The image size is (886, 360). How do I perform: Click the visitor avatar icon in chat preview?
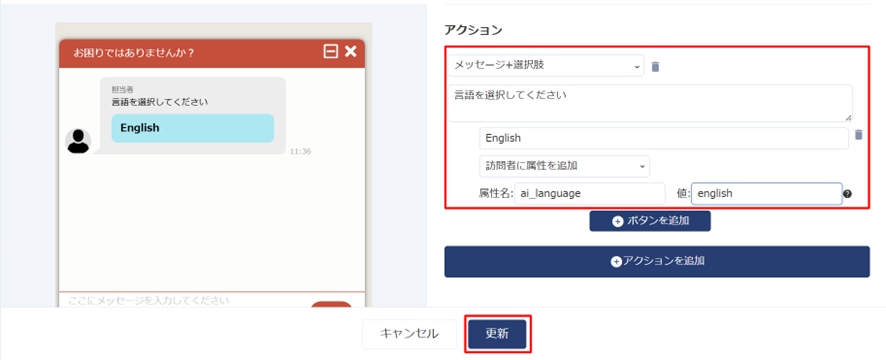tap(79, 141)
